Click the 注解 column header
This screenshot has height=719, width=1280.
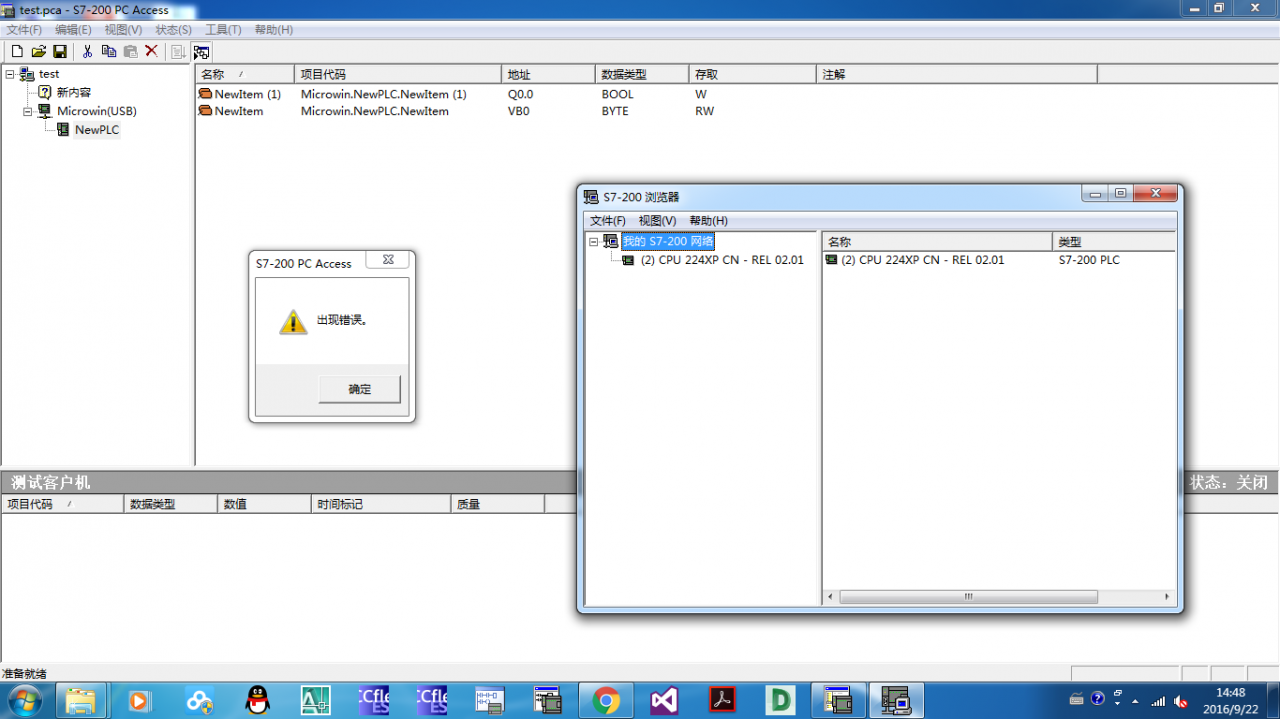click(x=957, y=74)
